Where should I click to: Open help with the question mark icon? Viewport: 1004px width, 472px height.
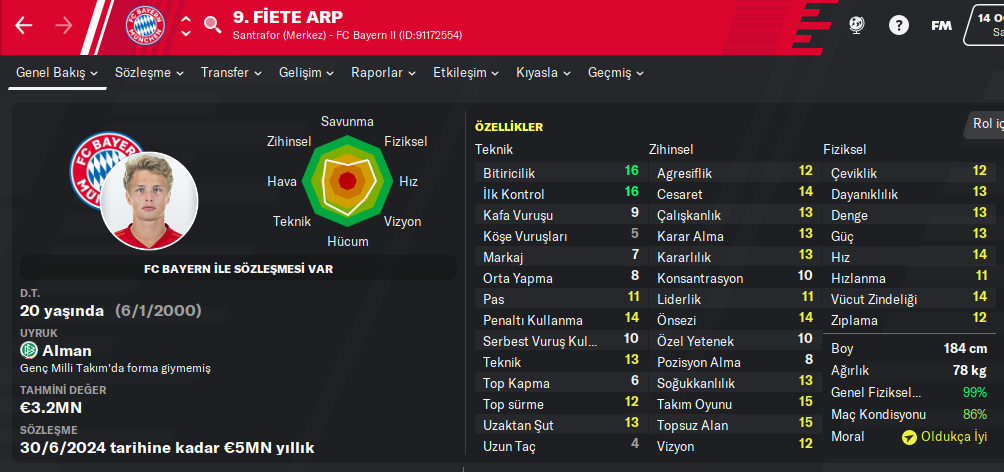click(899, 26)
